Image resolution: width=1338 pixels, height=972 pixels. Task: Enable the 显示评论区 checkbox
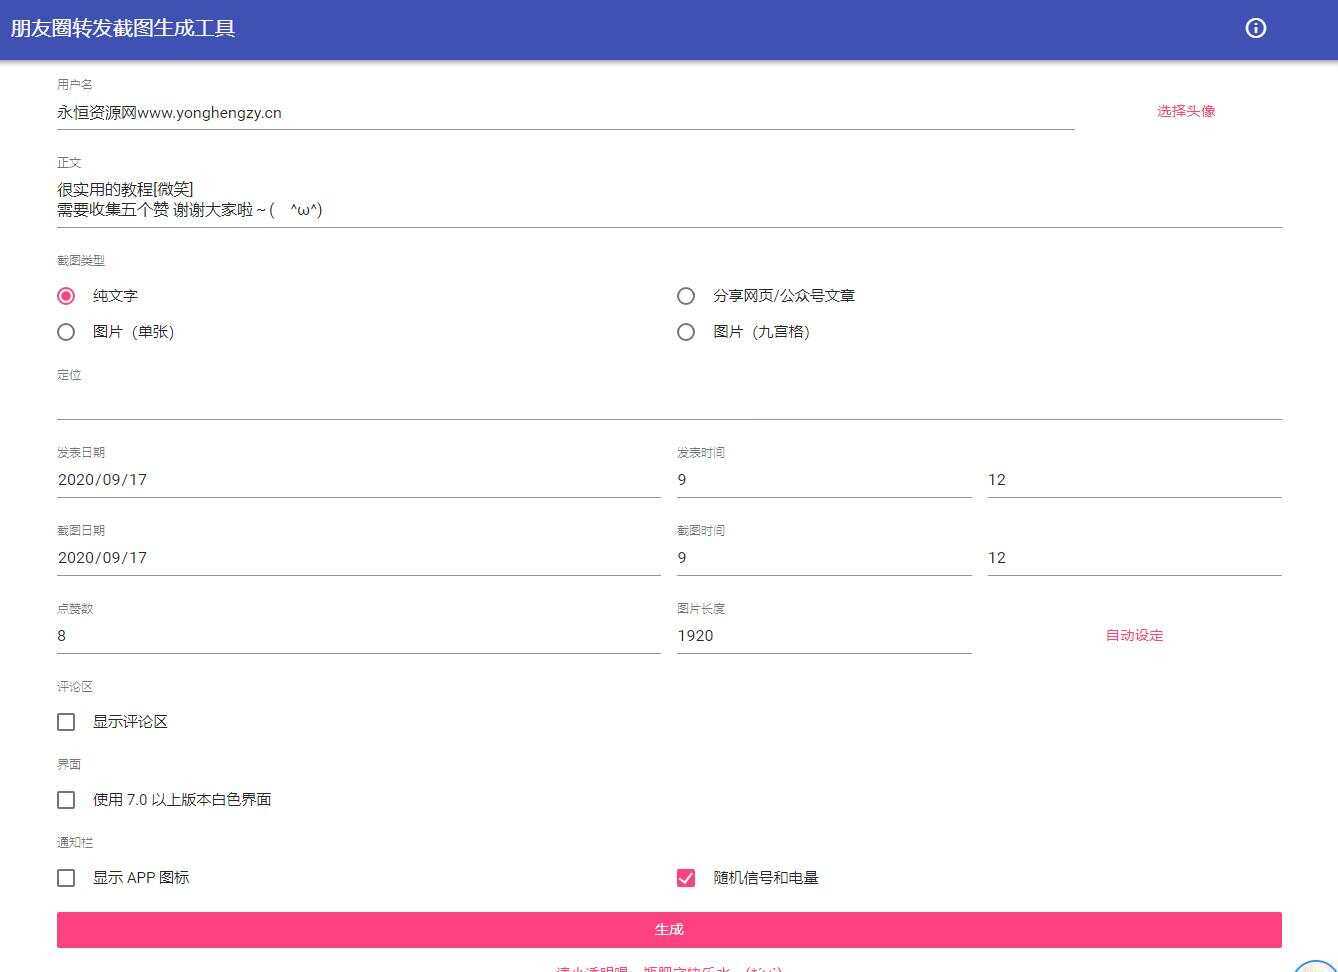[66, 721]
